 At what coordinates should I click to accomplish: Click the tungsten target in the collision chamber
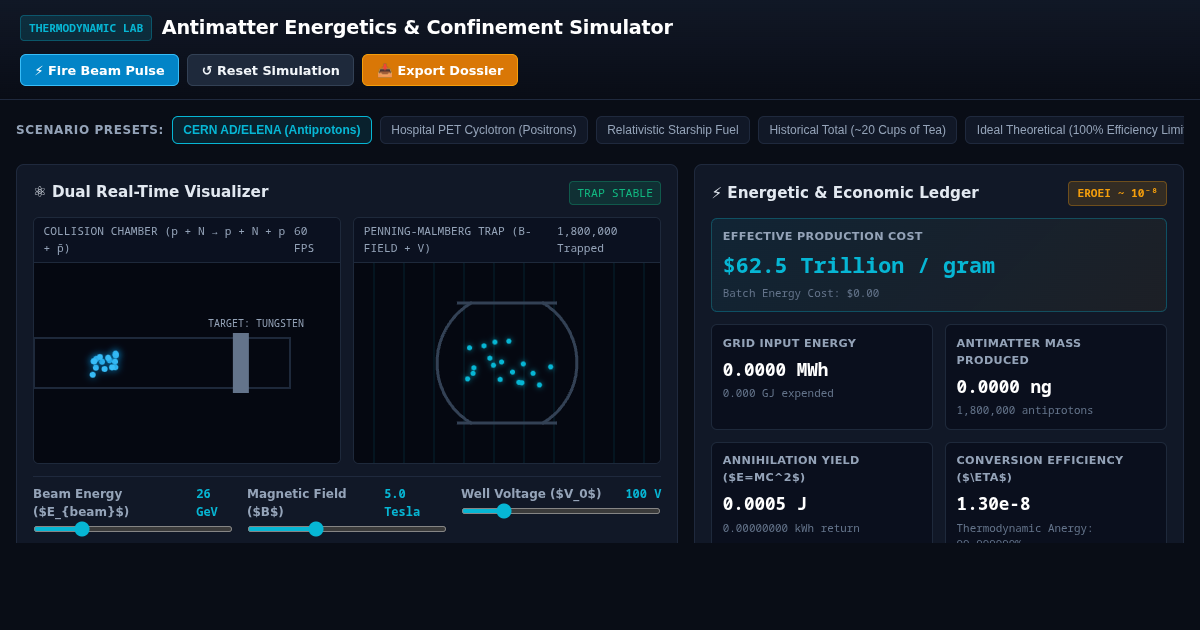pyautogui.click(x=241, y=363)
